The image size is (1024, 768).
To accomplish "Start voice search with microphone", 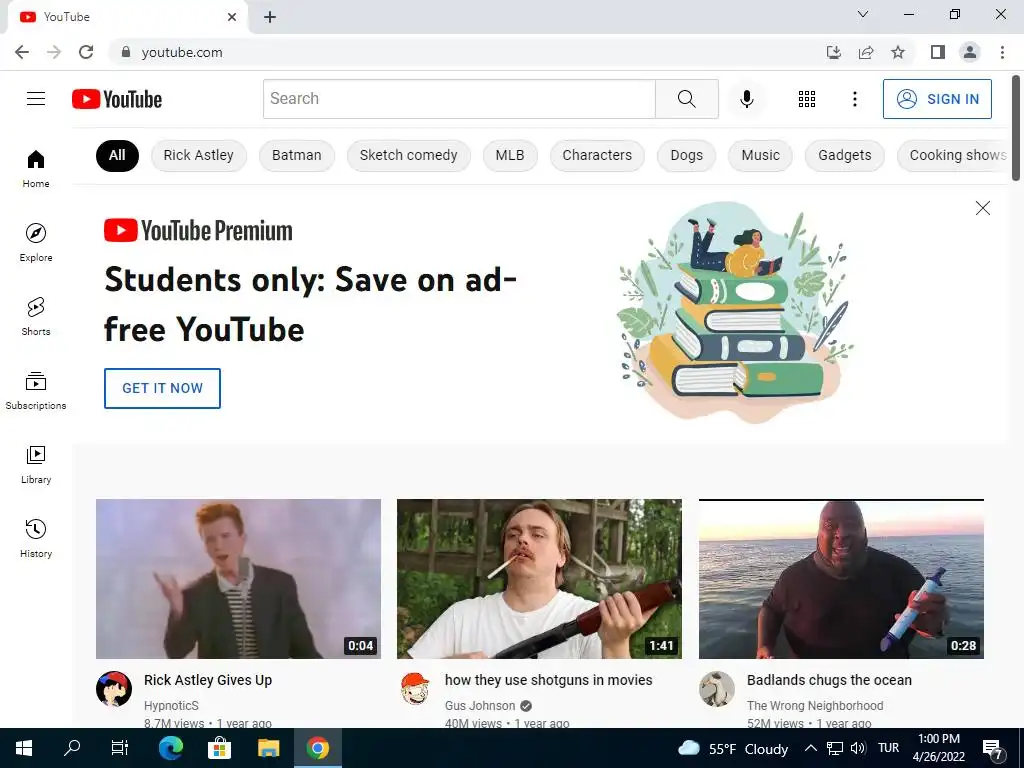I will (746, 99).
